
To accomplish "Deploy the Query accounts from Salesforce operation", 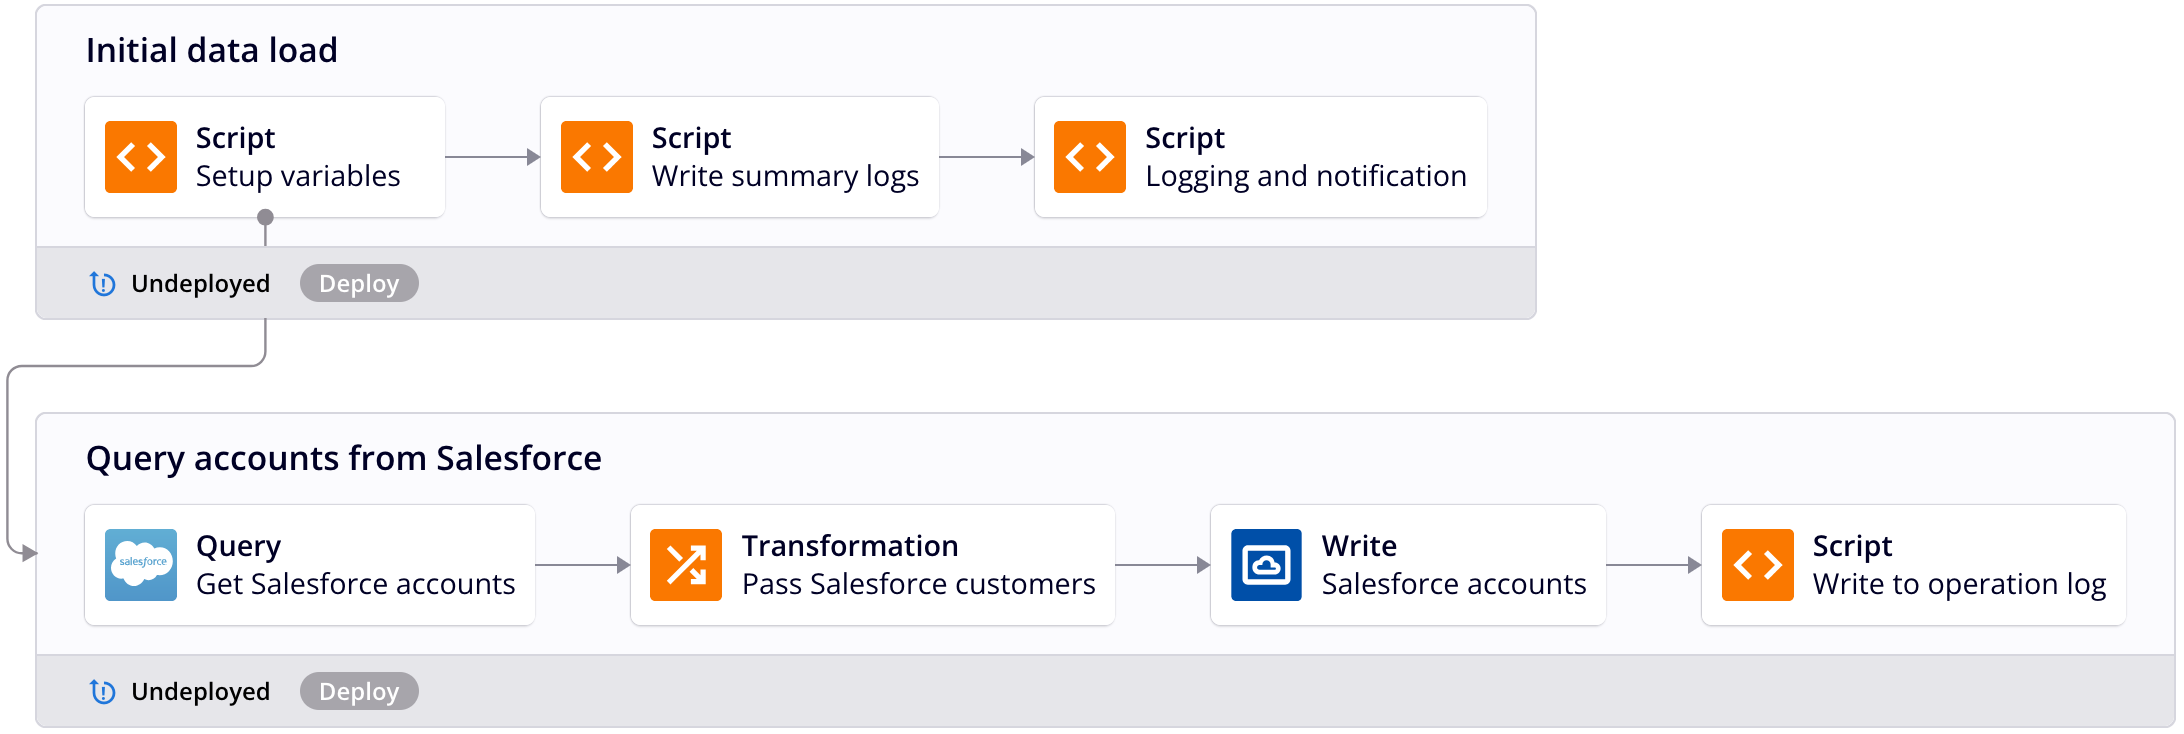I will click(x=359, y=692).
